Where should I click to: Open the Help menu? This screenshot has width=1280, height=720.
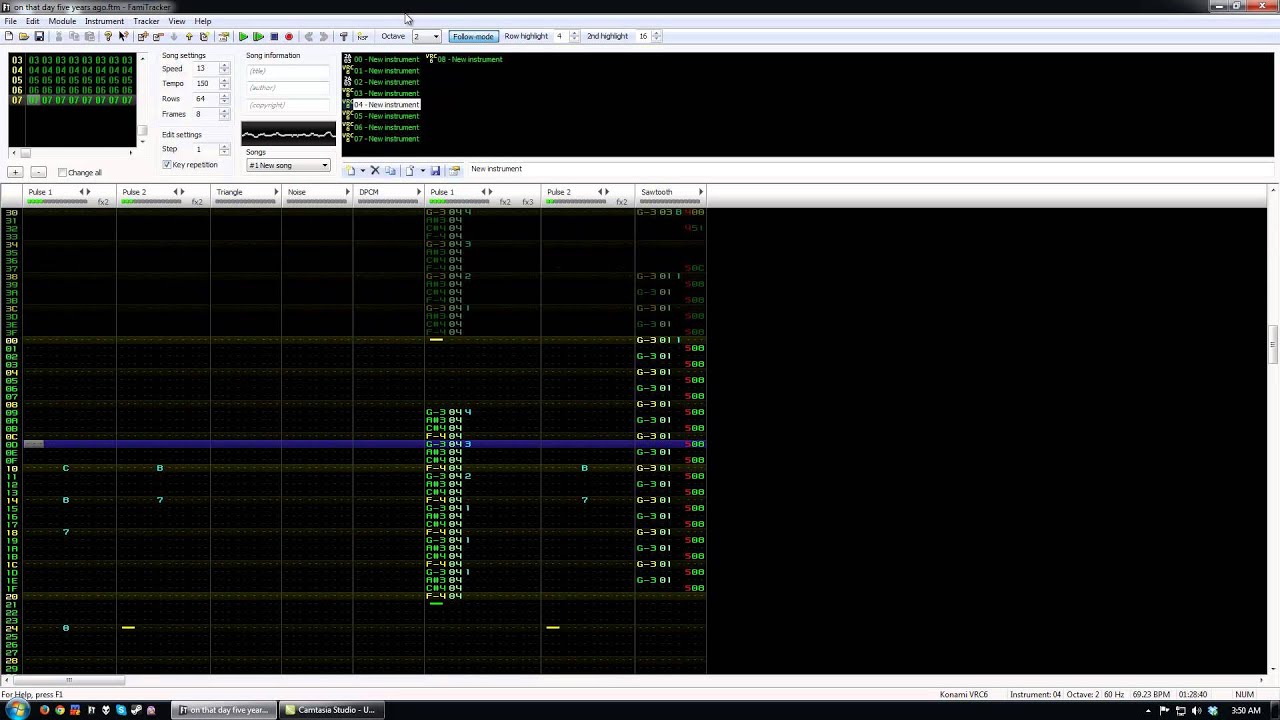click(x=203, y=21)
